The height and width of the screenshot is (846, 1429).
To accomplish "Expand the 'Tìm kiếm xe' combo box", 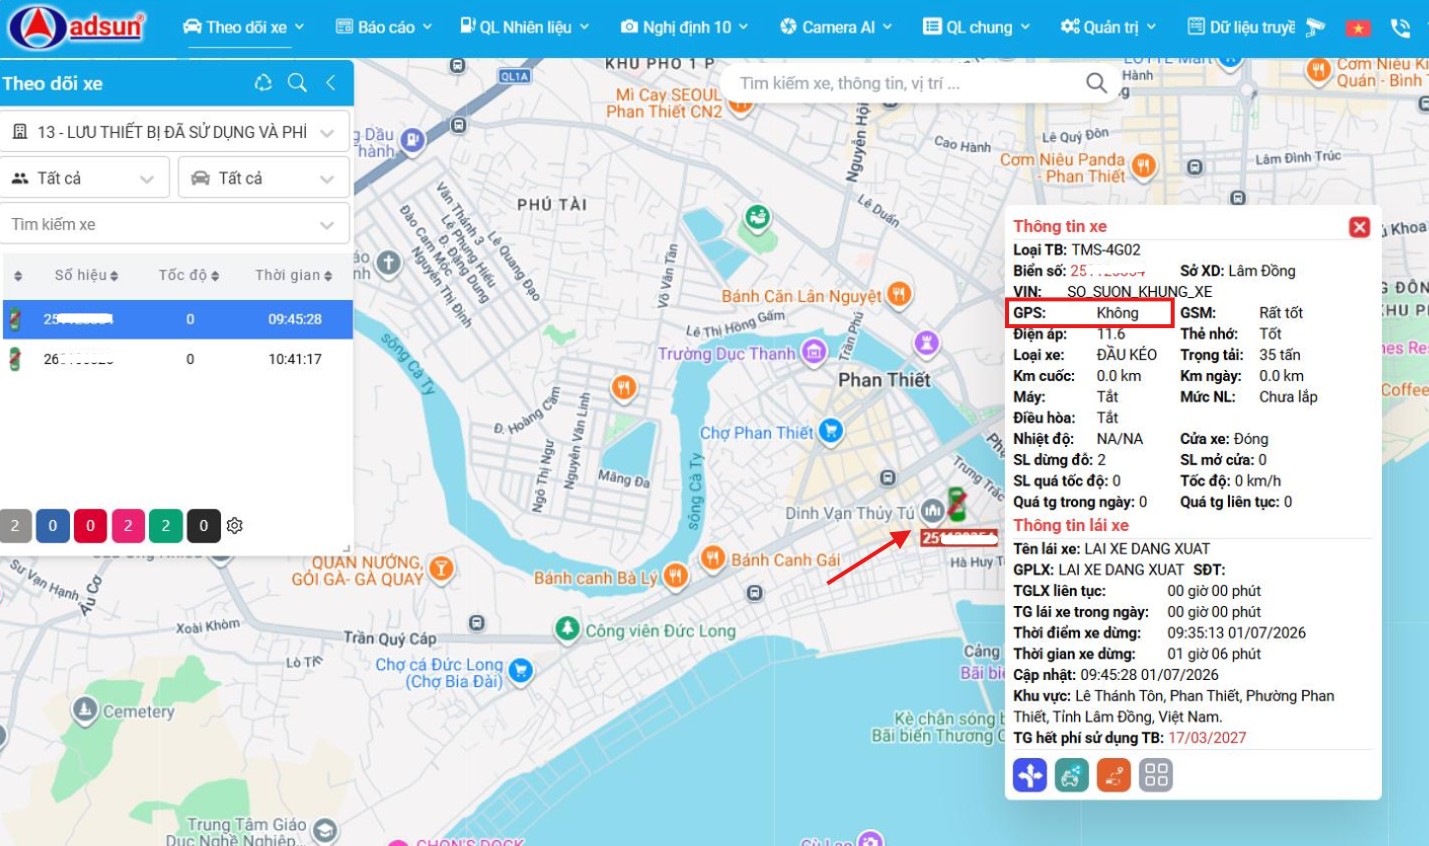I will point(174,224).
